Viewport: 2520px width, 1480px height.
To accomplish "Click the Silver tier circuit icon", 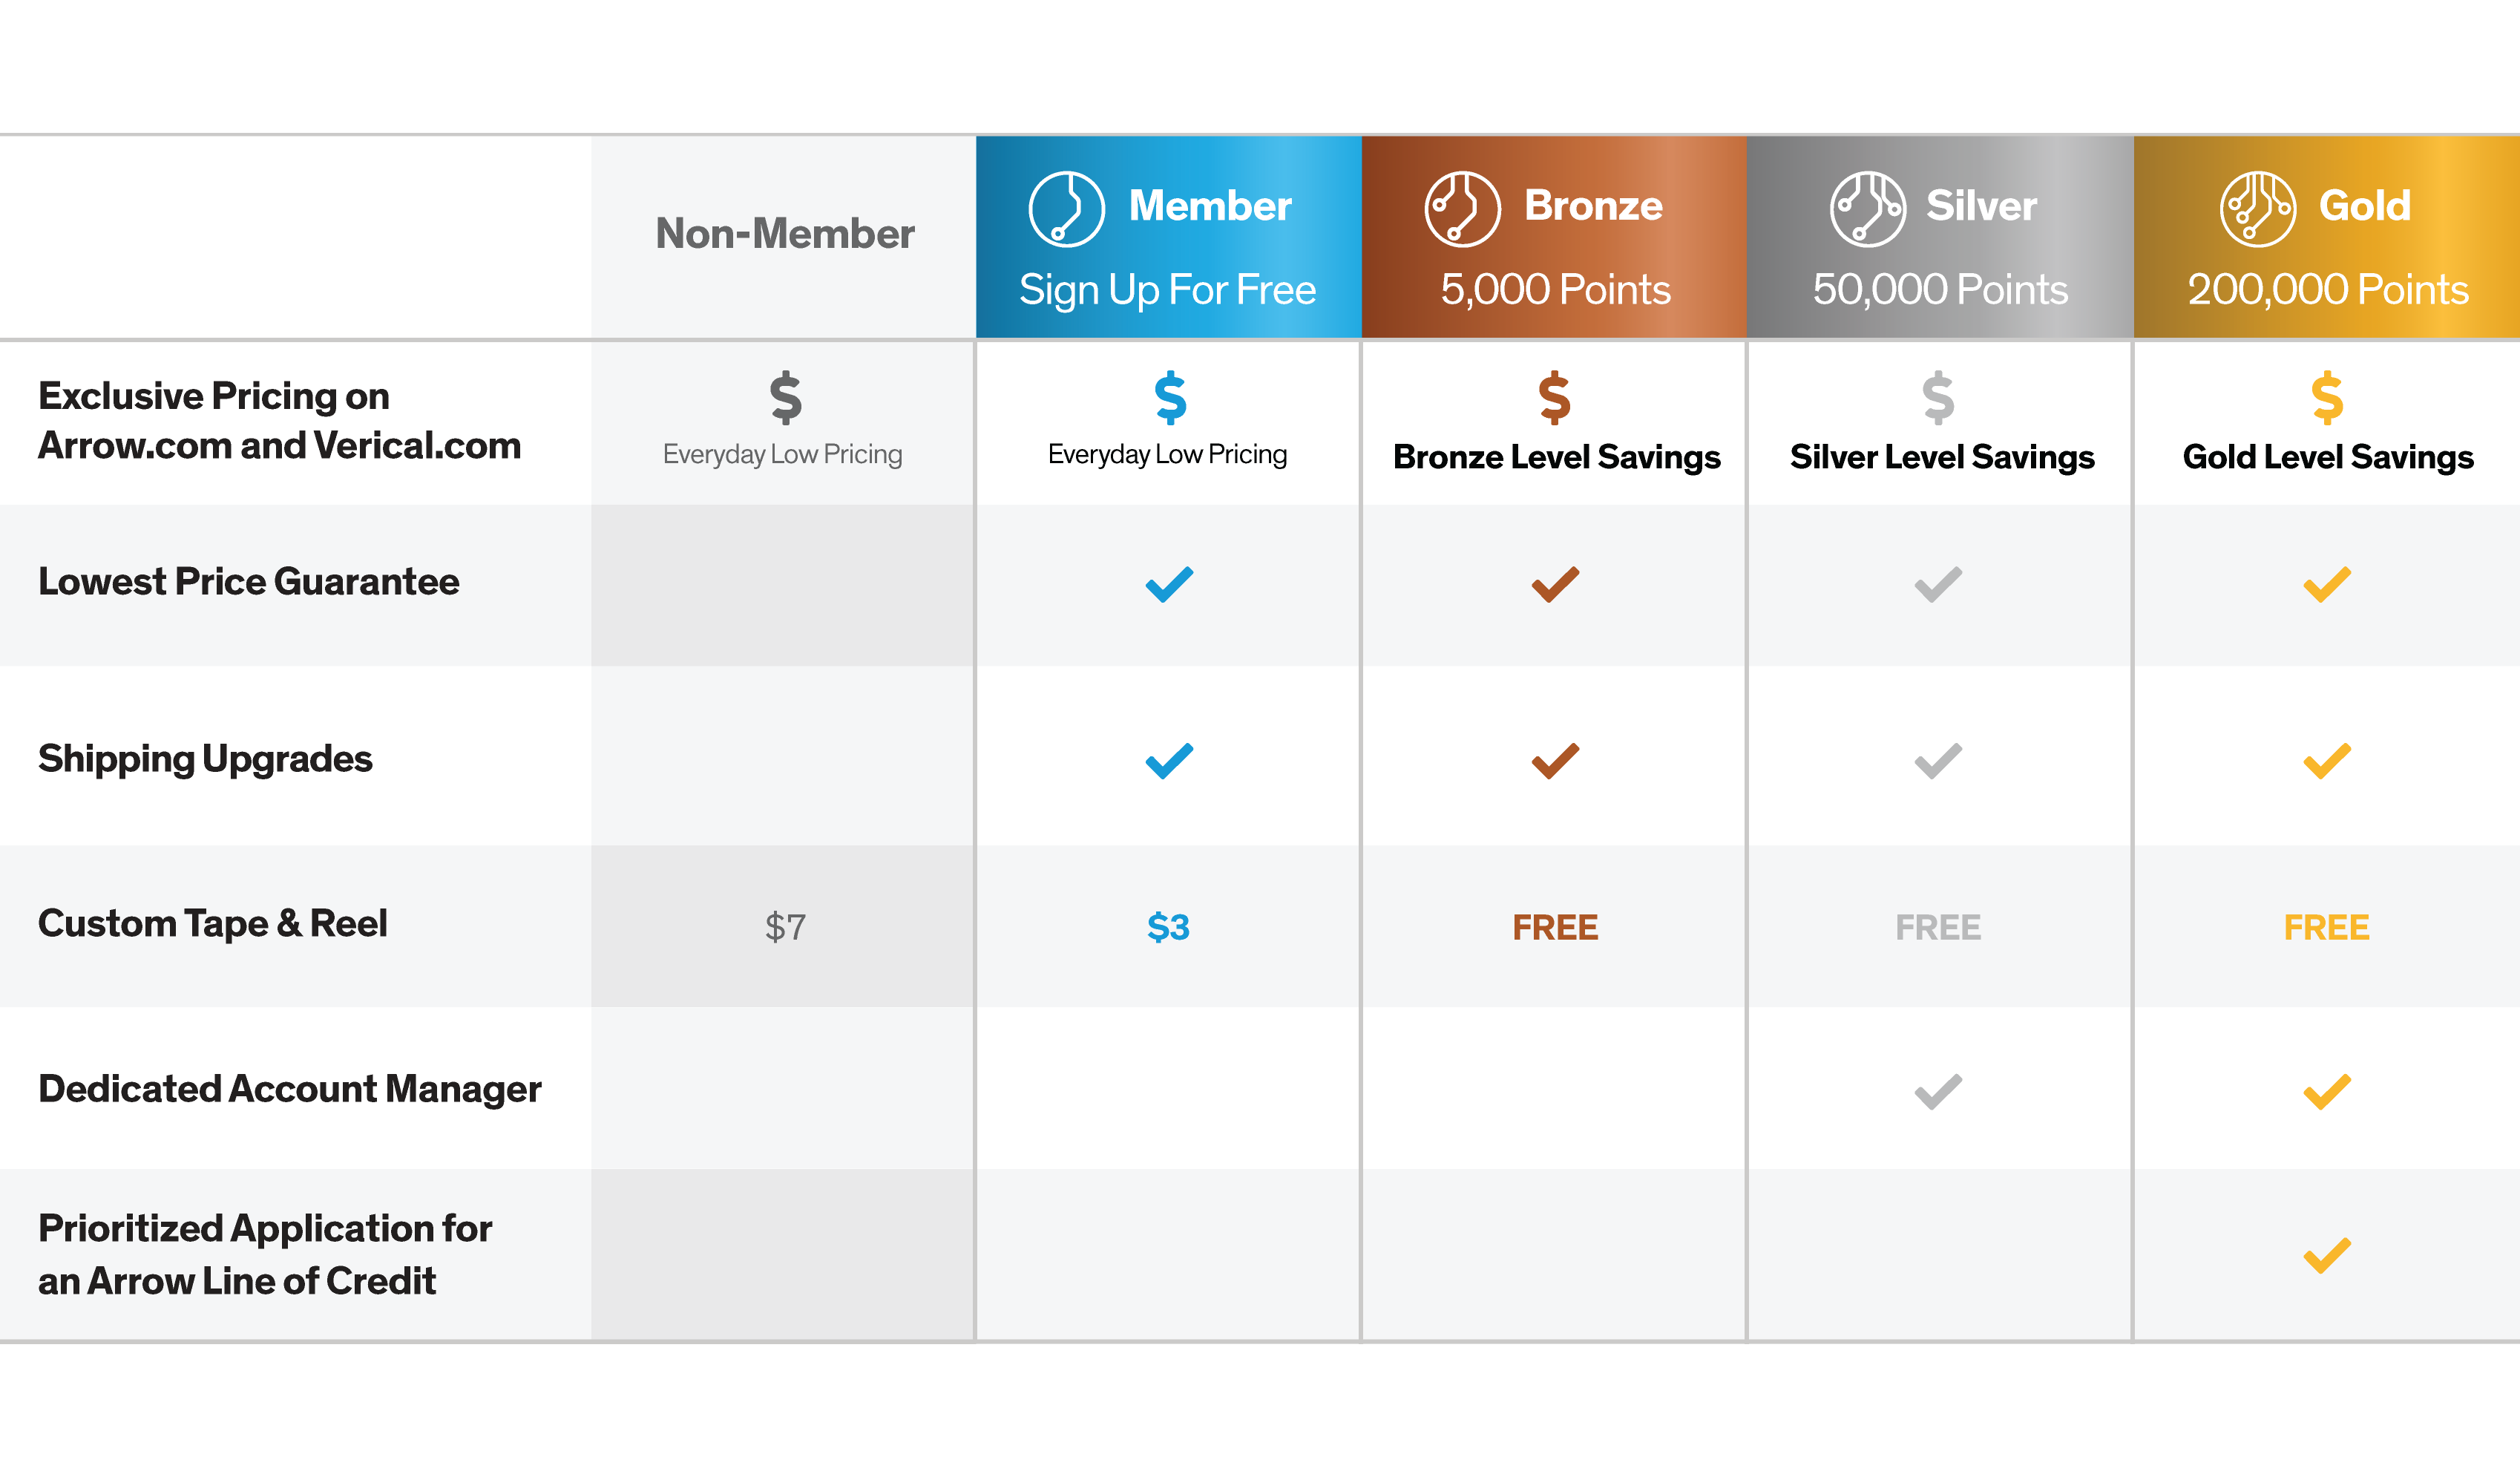I will (x=1868, y=209).
